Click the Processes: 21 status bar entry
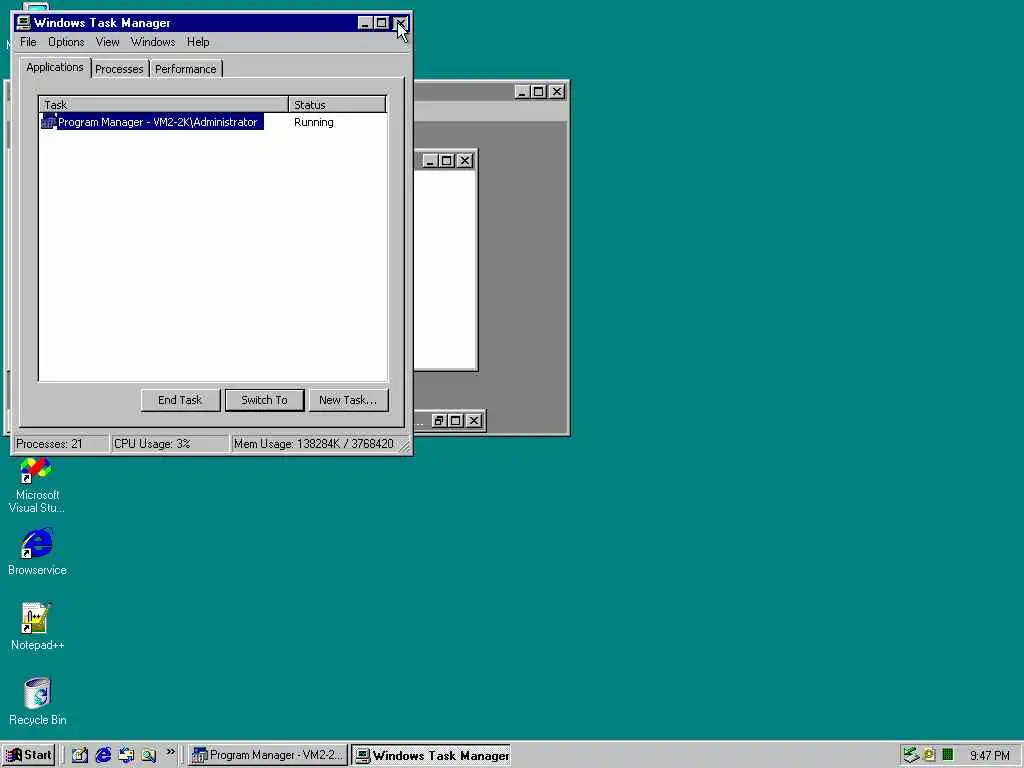Viewport: 1024px width, 768px height. (61, 443)
